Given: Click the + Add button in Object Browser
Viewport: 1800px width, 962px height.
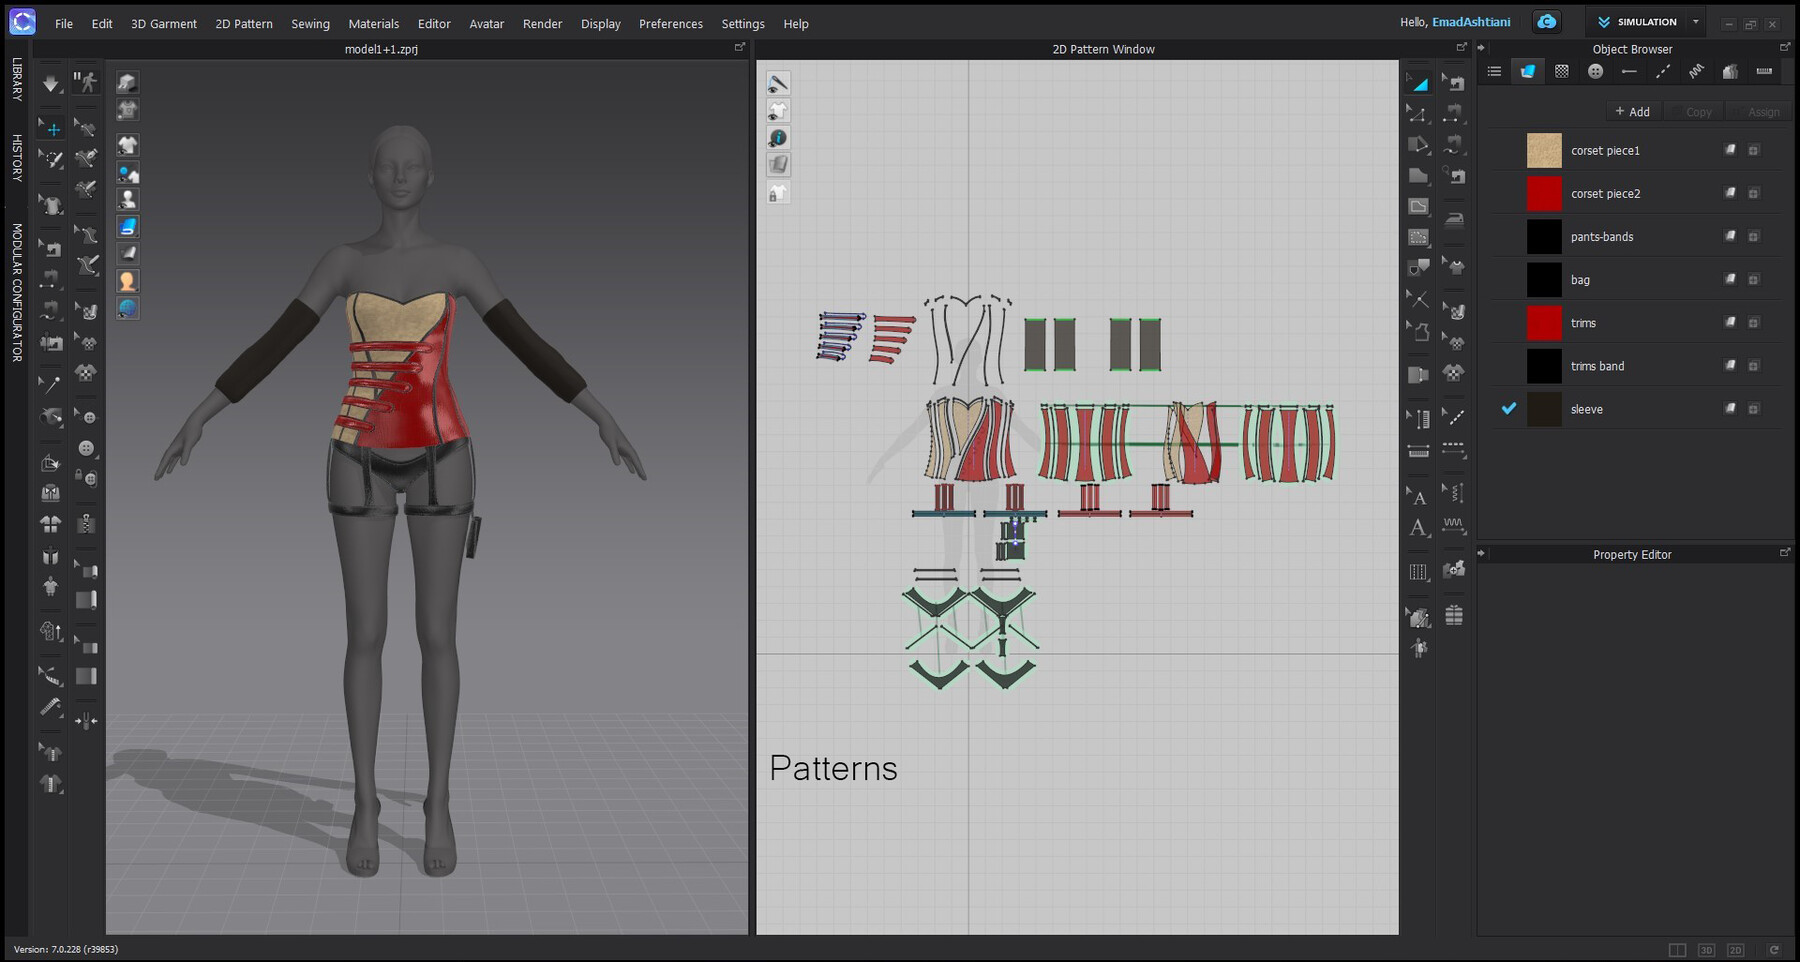Looking at the screenshot, I should point(1633,111).
